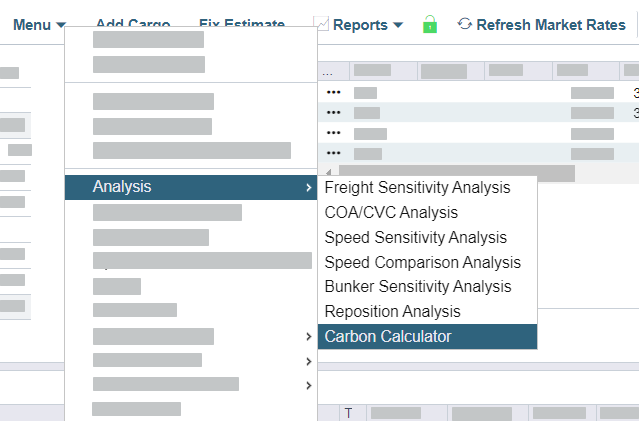Screen dimensions: 639x421
Task: Open the ellipsis menu in fourth grid row
Action: (334, 153)
